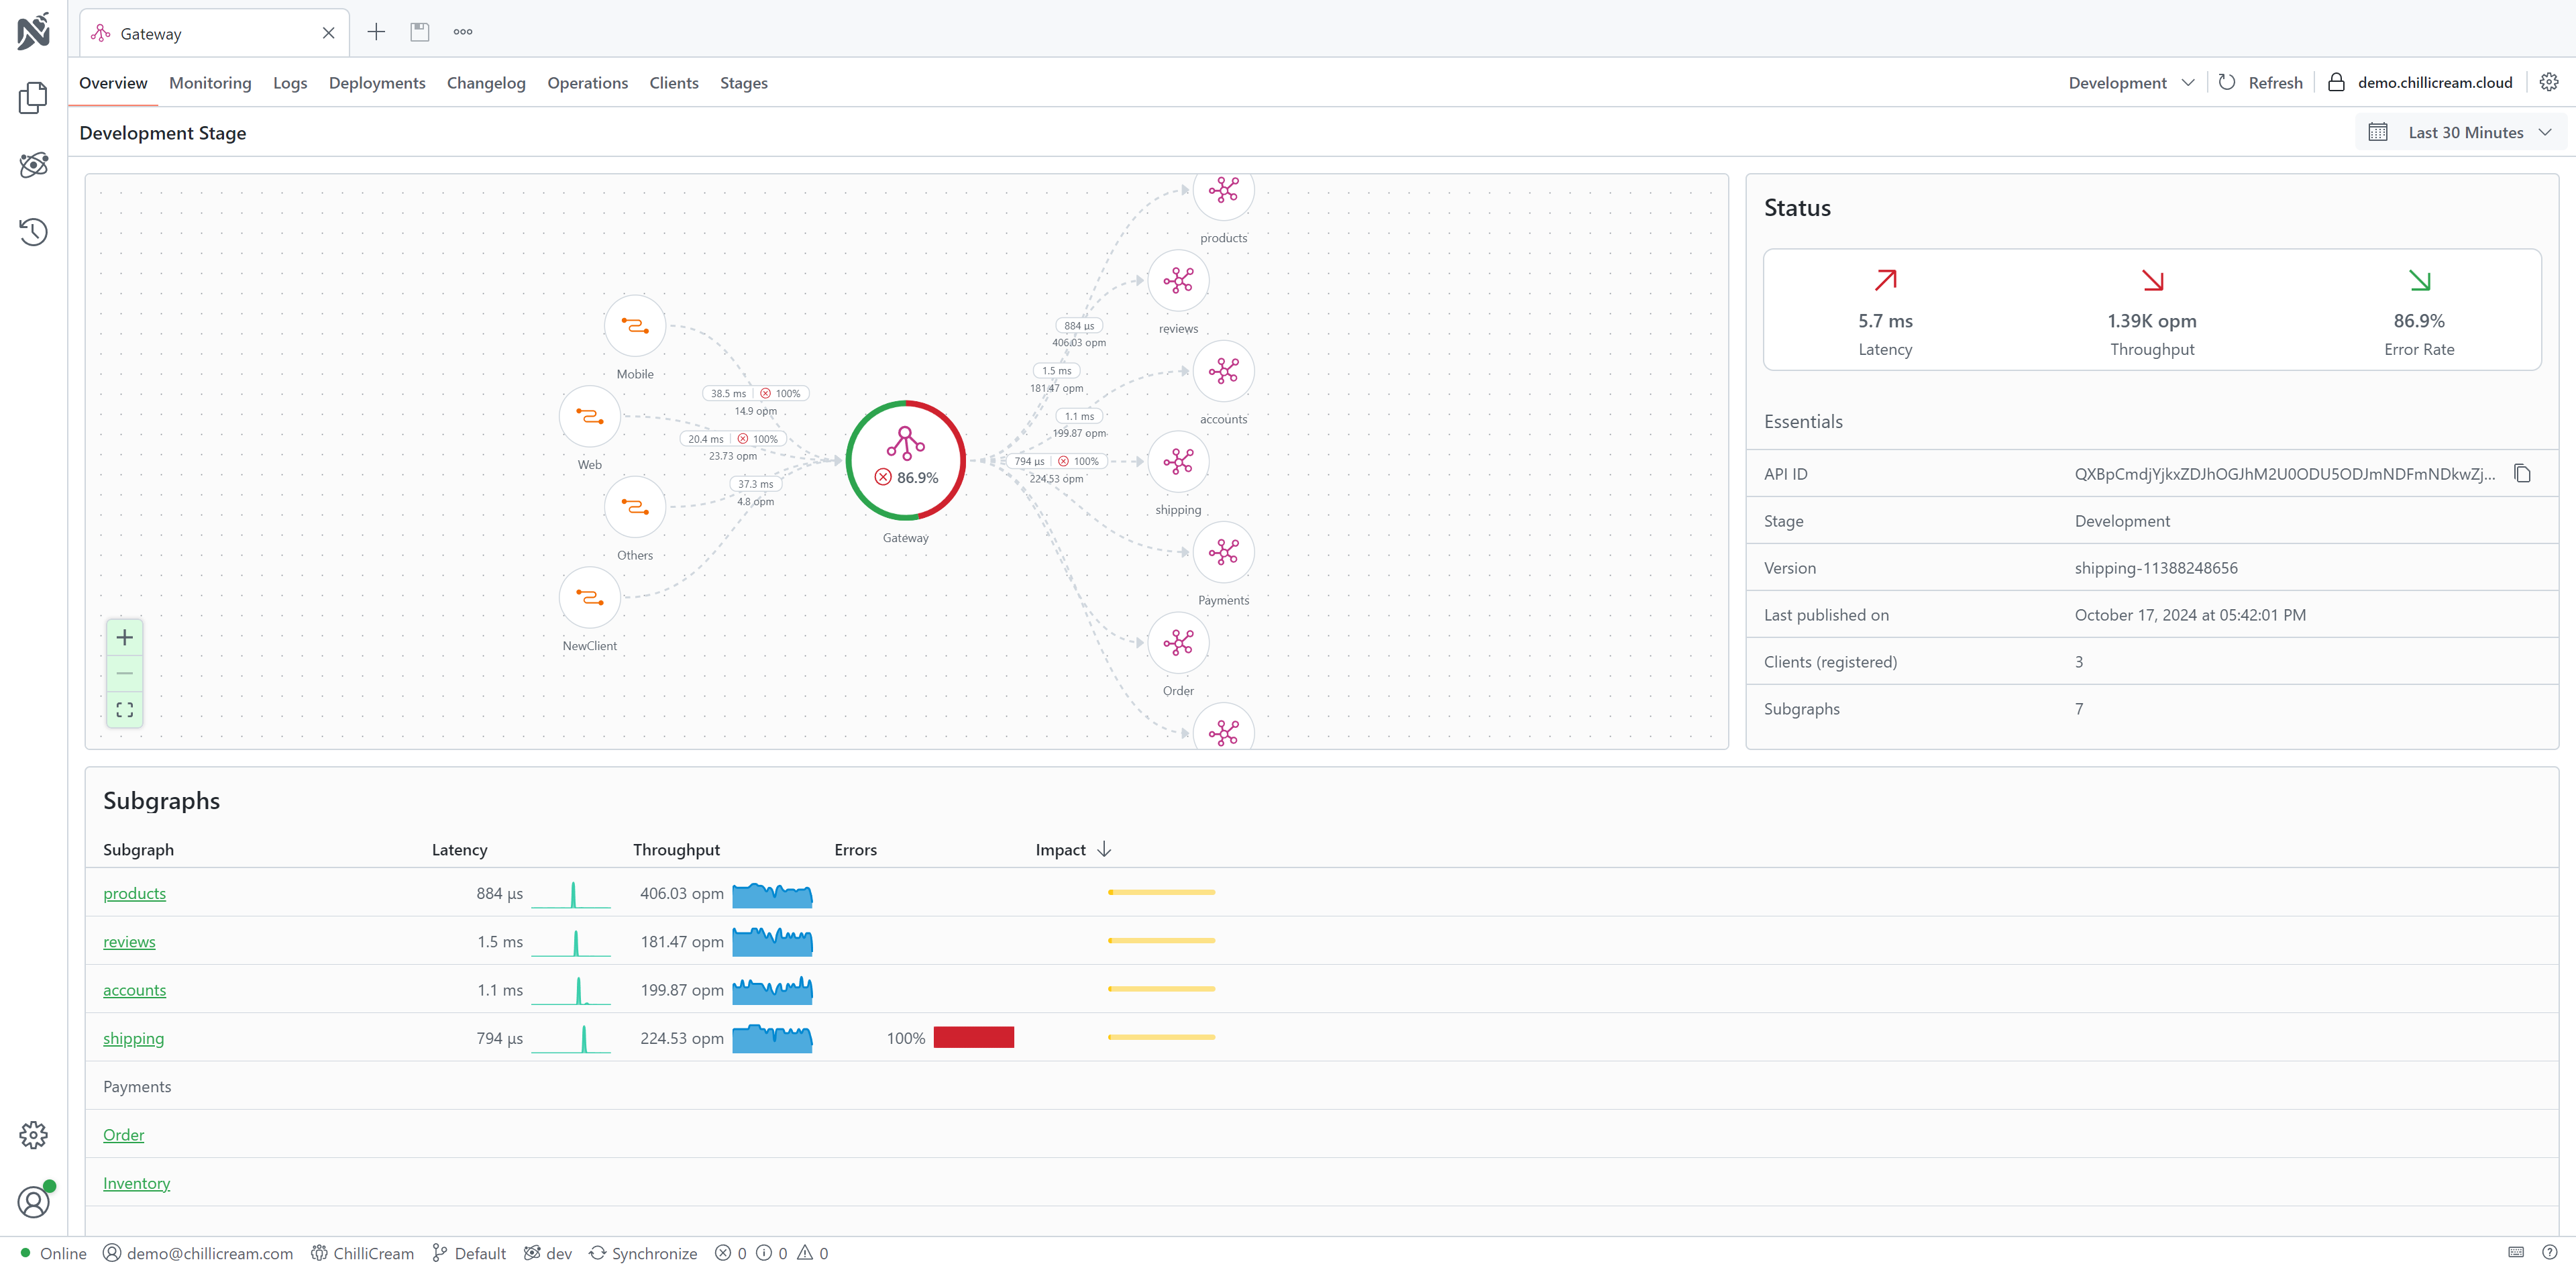
Task: Zoom in on the graph with plus
Action: point(125,638)
